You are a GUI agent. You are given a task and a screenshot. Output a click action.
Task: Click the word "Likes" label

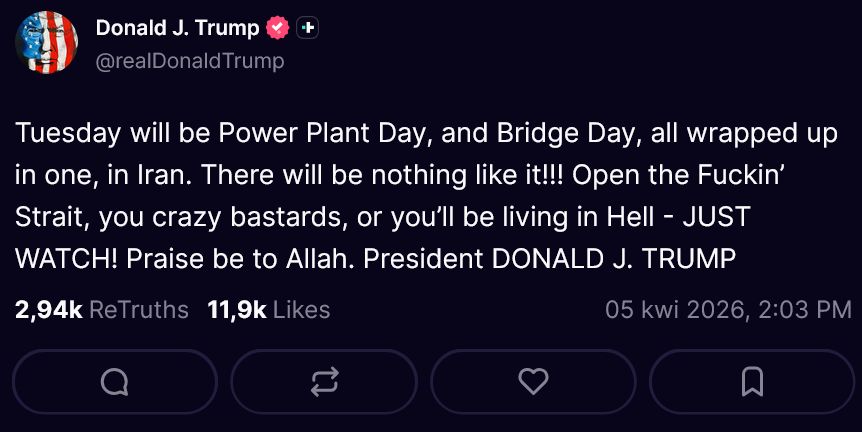click(300, 310)
